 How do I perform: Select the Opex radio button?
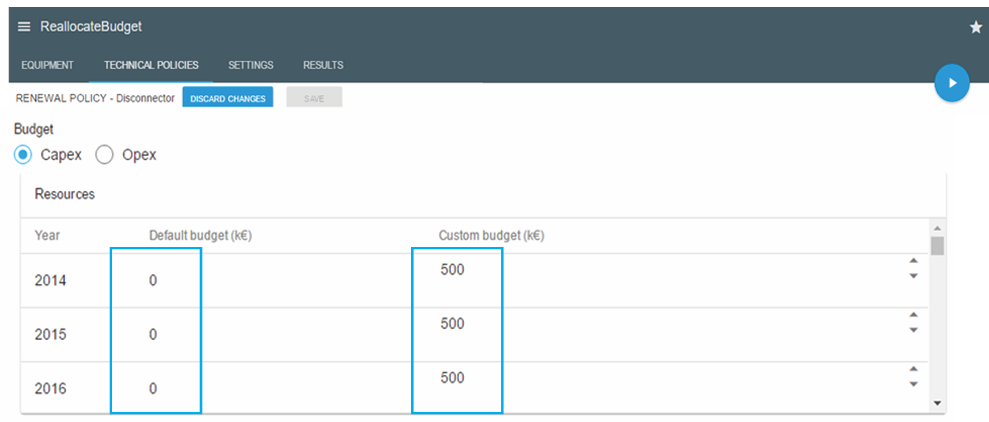(x=104, y=155)
